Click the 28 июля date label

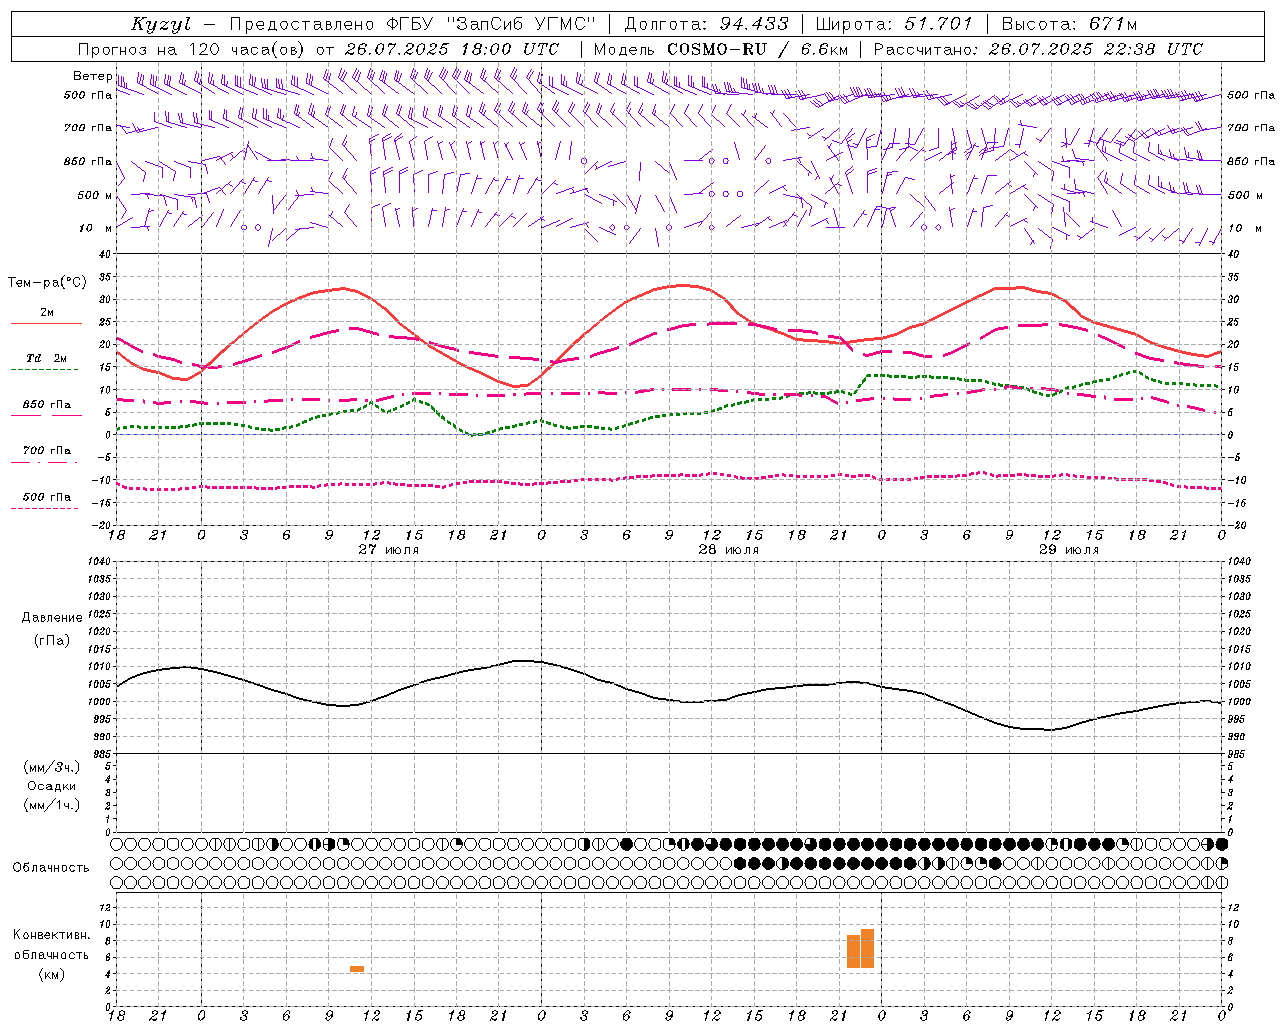click(729, 550)
